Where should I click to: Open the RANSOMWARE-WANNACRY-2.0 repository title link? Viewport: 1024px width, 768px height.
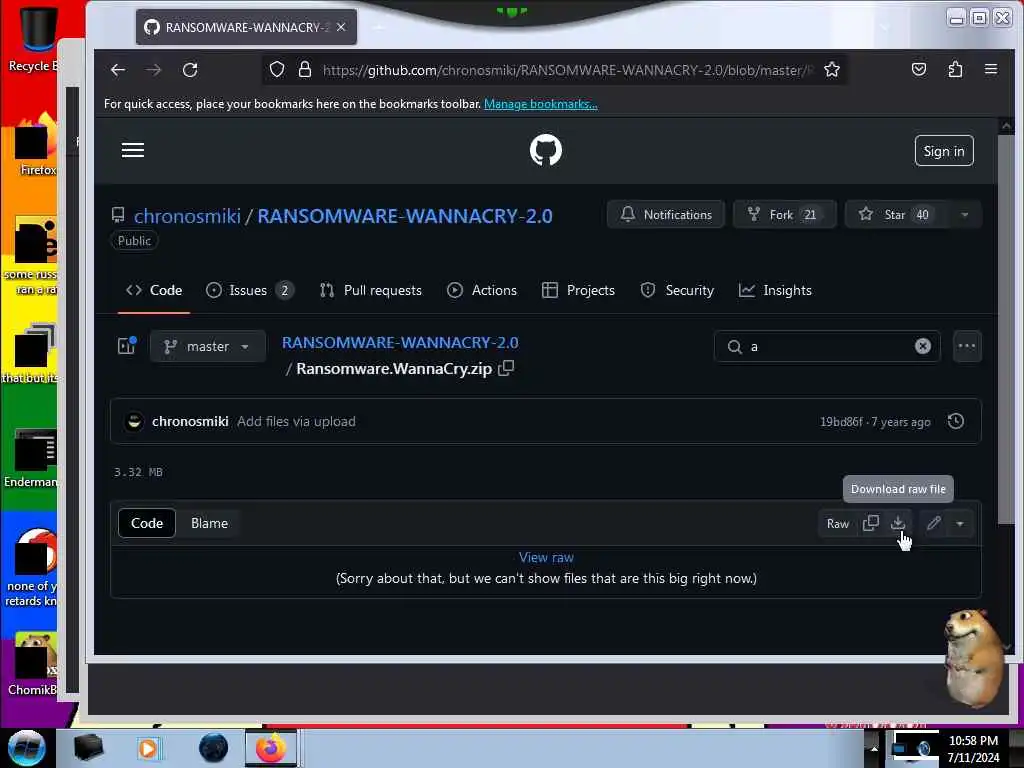(x=405, y=216)
